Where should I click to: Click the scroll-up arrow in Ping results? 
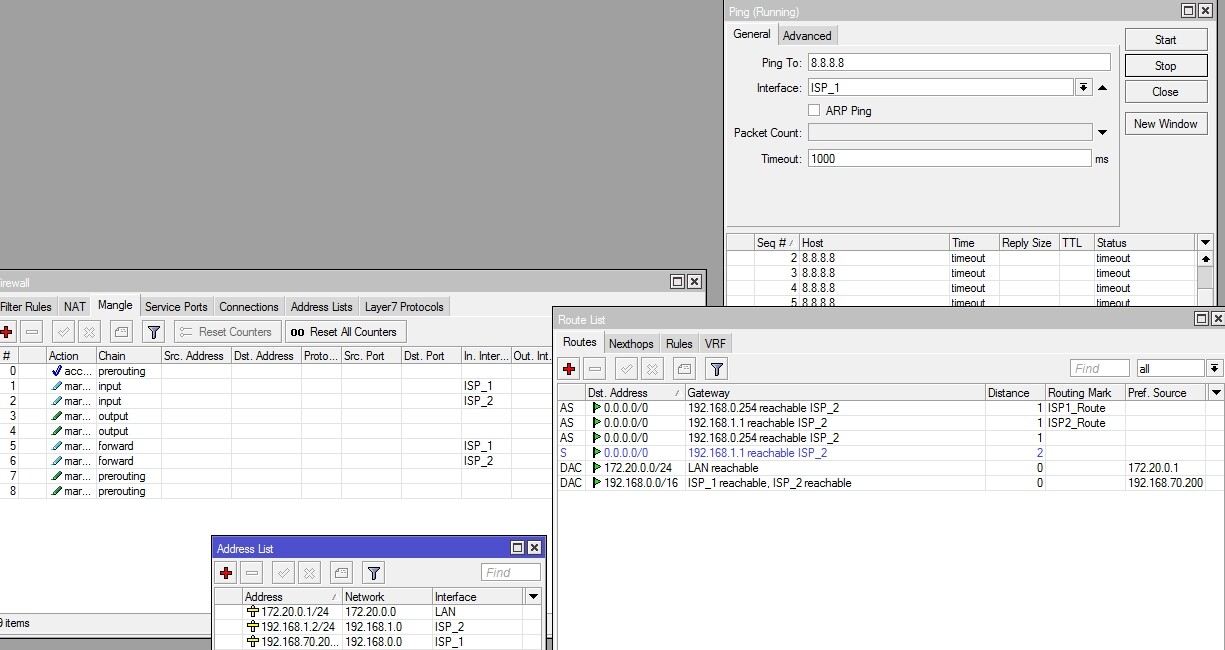click(1205, 258)
